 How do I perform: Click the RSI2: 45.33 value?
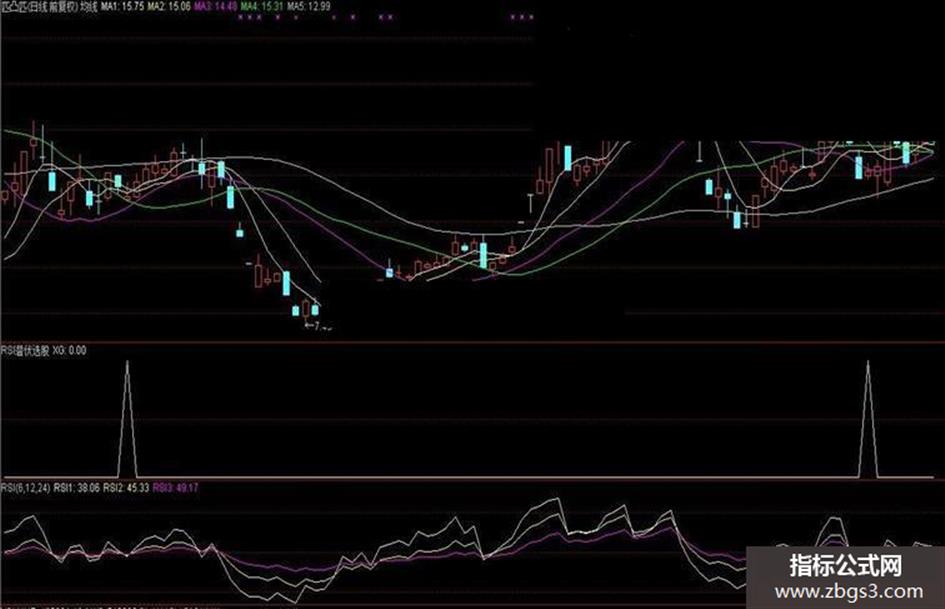(126, 488)
